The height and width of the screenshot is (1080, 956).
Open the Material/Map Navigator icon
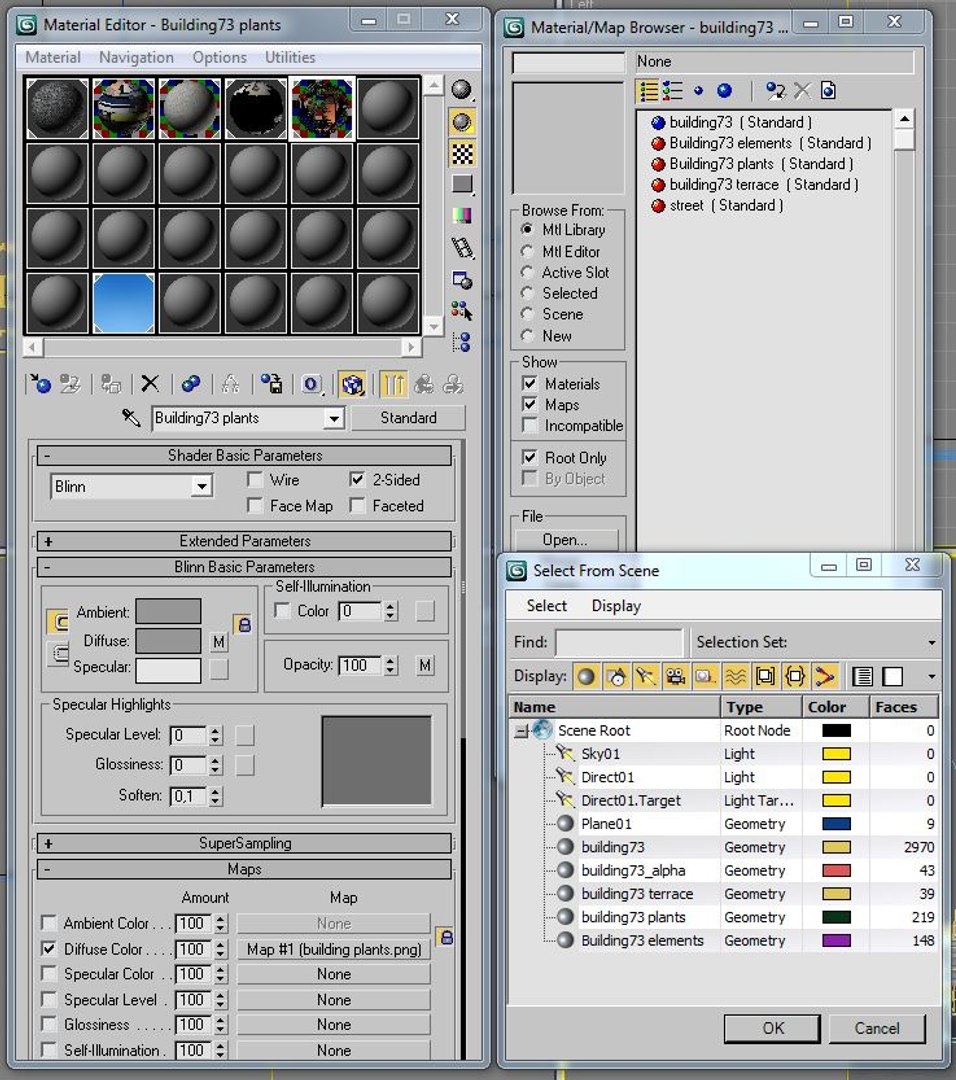tap(461, 342)
